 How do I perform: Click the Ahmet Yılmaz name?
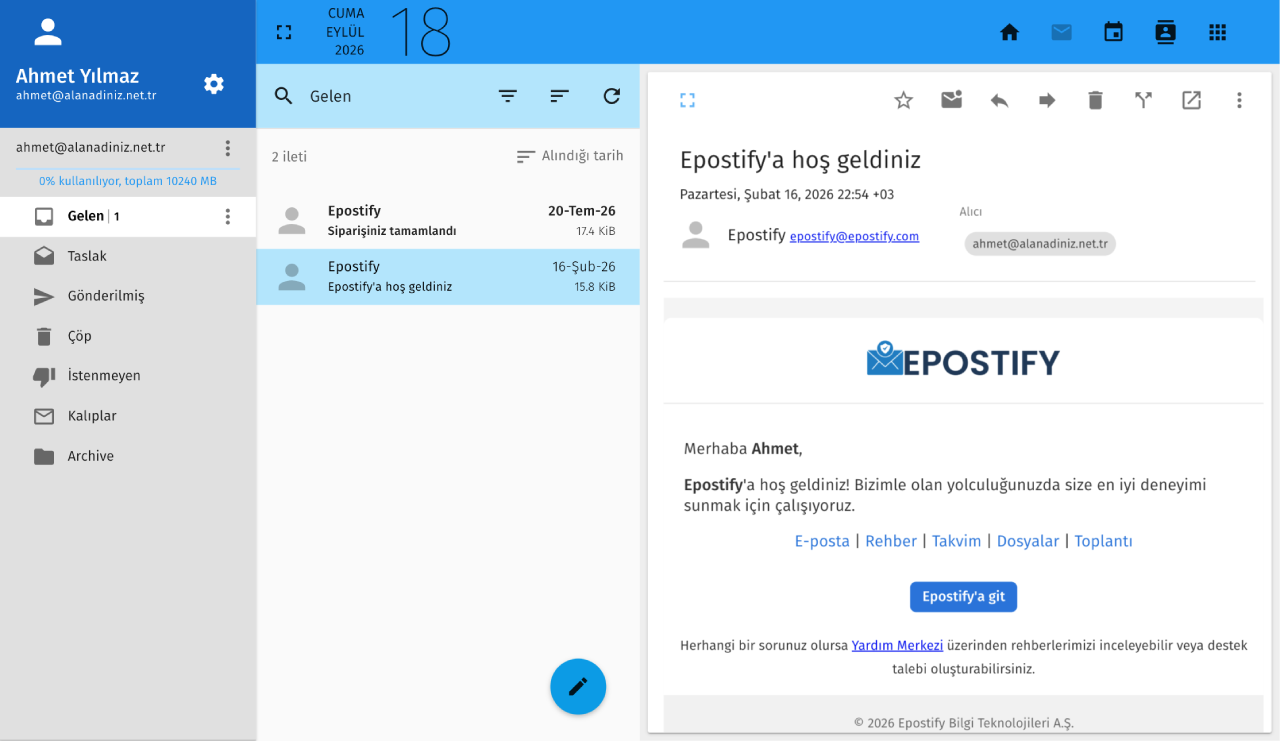coord(78,76)
